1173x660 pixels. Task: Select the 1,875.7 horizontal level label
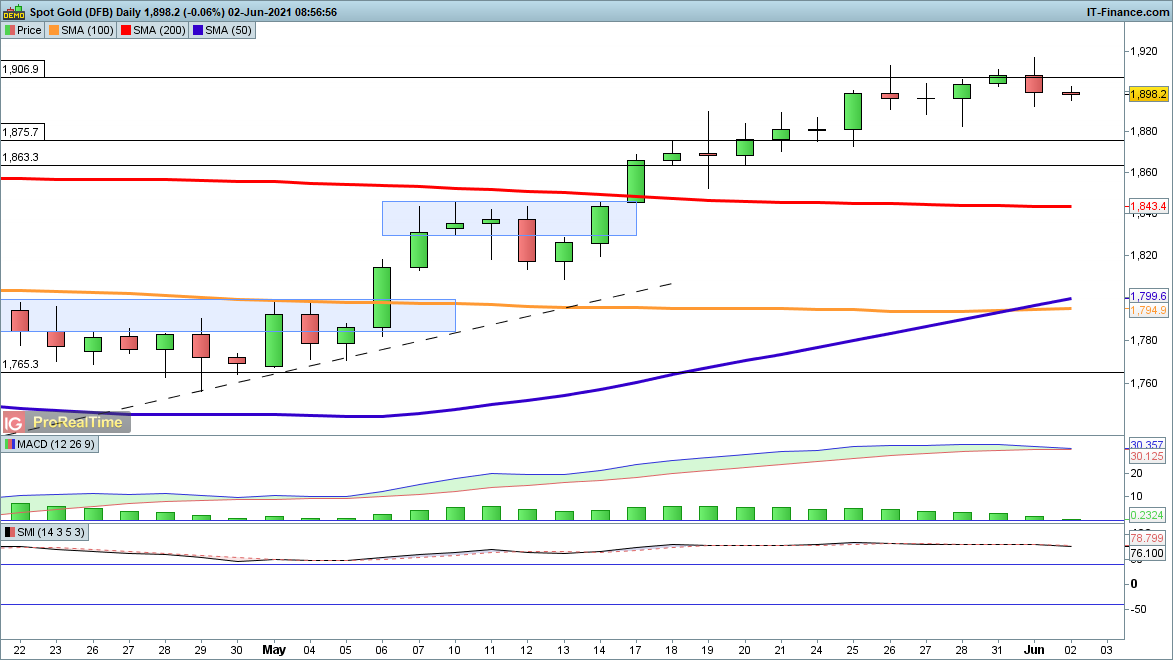click(x=21, y=132)
